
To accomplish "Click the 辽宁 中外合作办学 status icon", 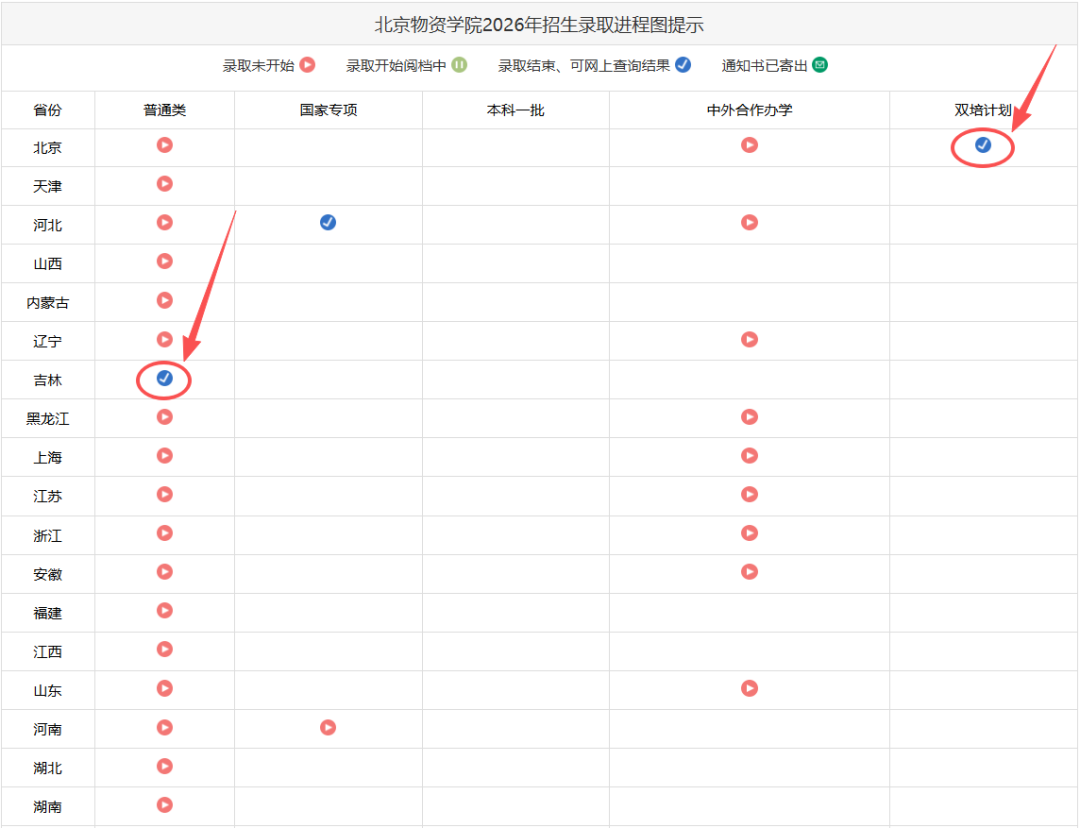I will 749,339.
